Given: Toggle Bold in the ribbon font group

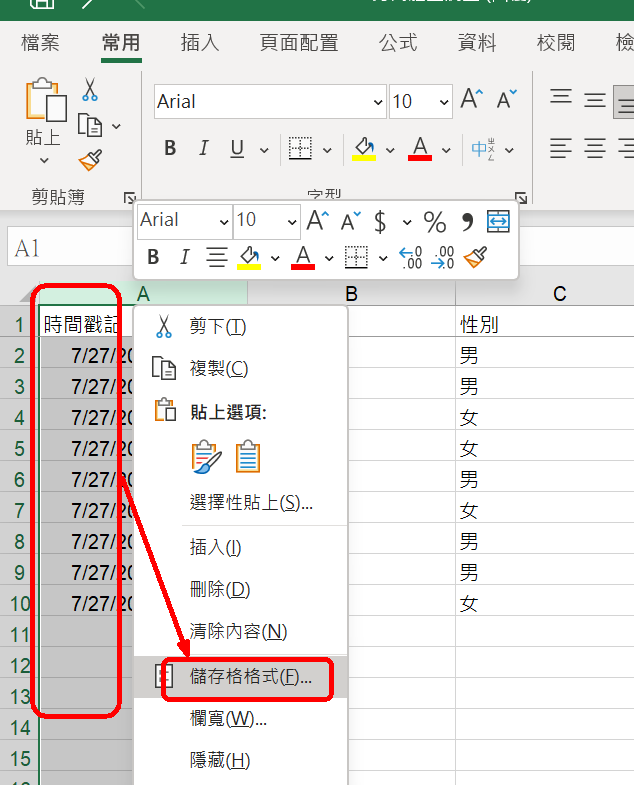Looking at the screenshot, I should [170, 149].
